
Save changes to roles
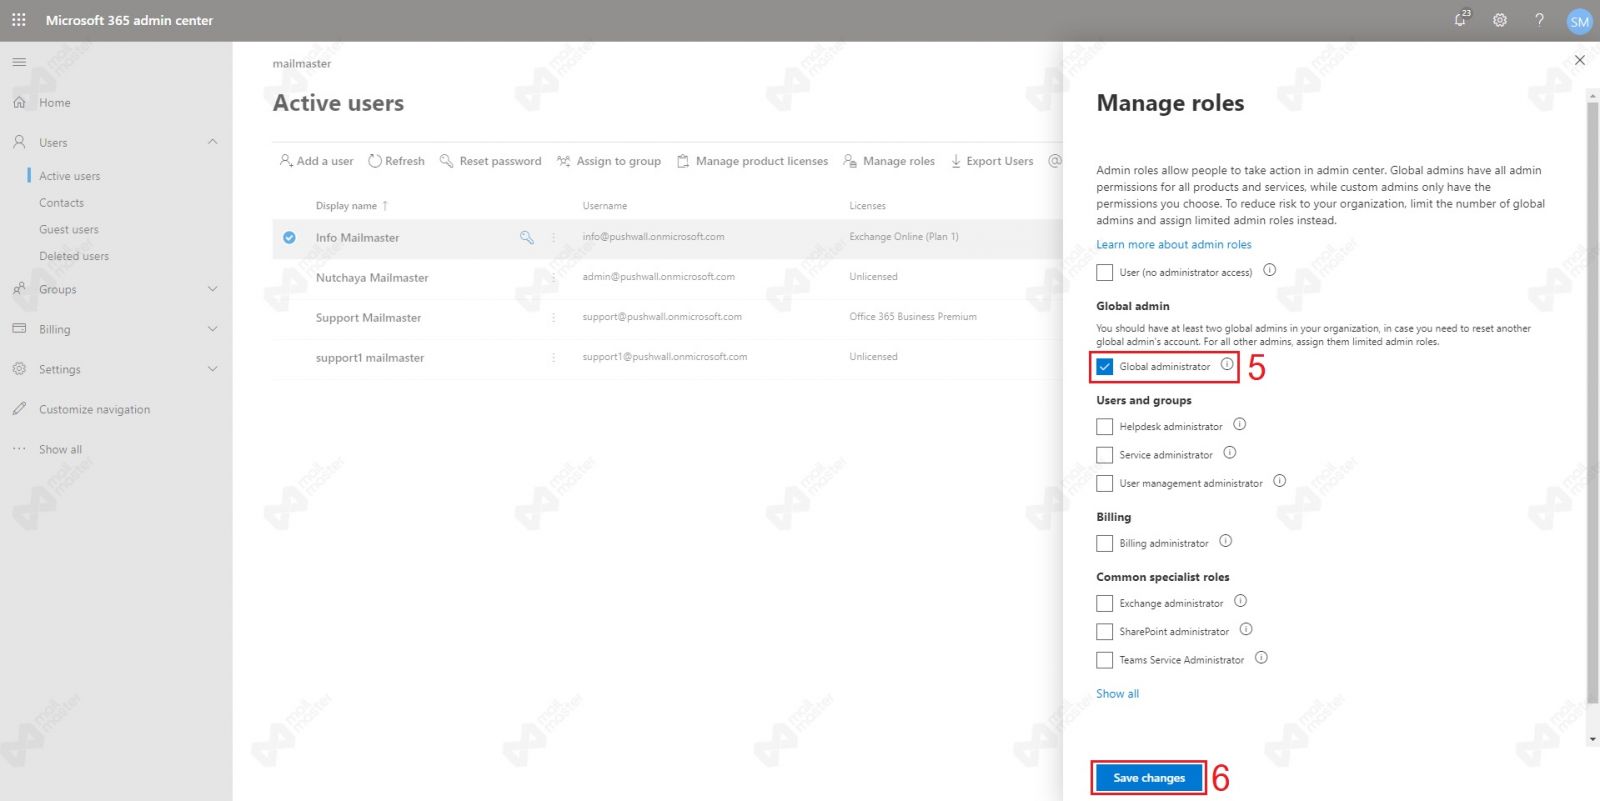tap(1149, 778)
